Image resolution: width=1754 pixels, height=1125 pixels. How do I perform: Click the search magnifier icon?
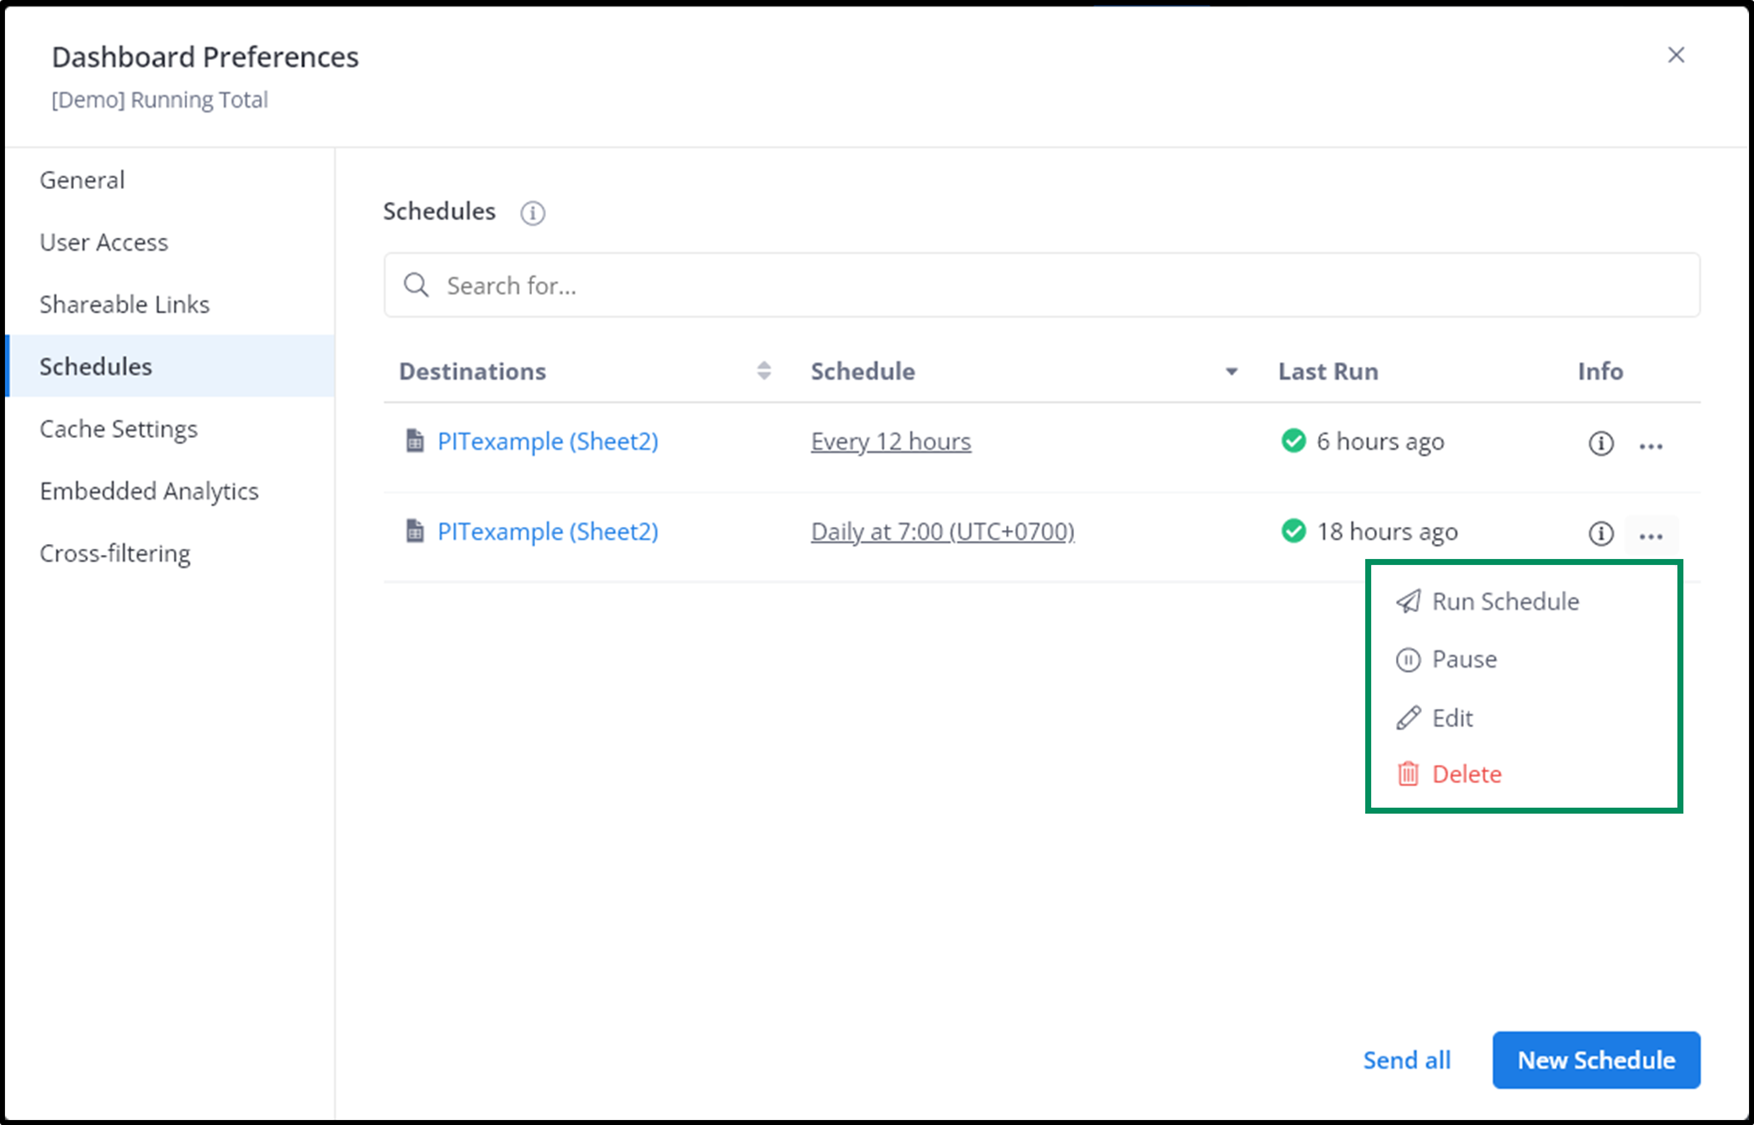coord(416,285)
